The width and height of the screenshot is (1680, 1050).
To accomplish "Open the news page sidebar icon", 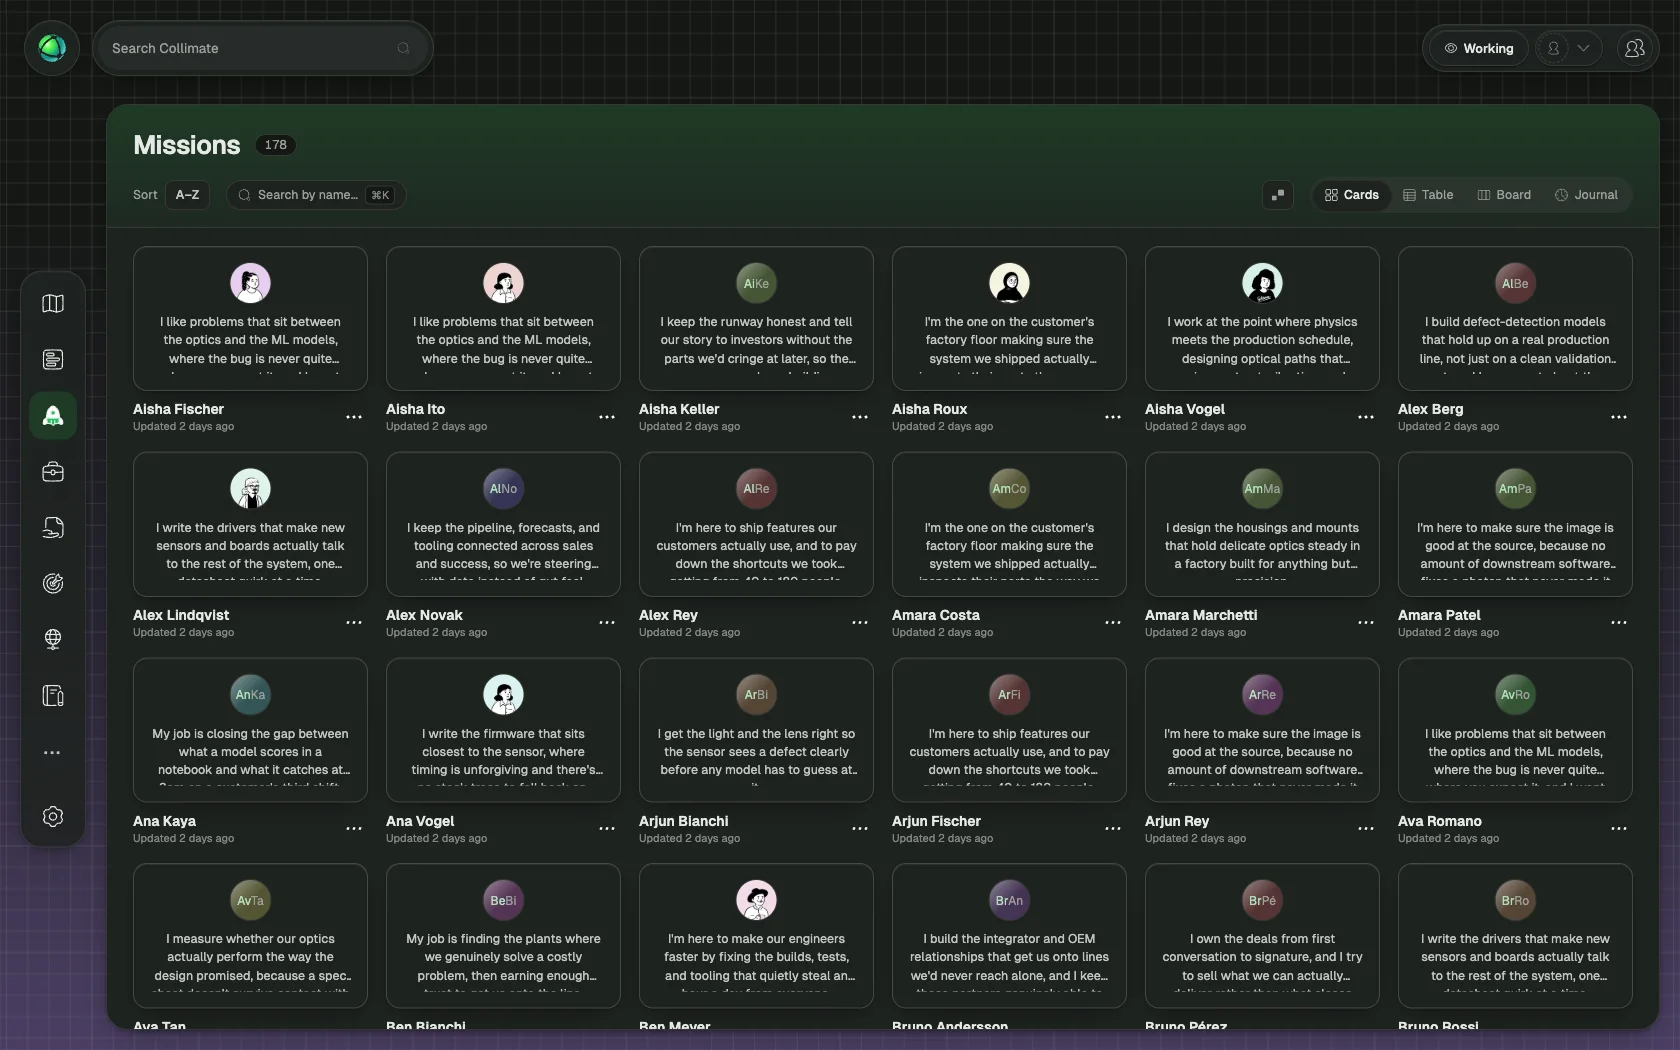I will click(53, 359).
